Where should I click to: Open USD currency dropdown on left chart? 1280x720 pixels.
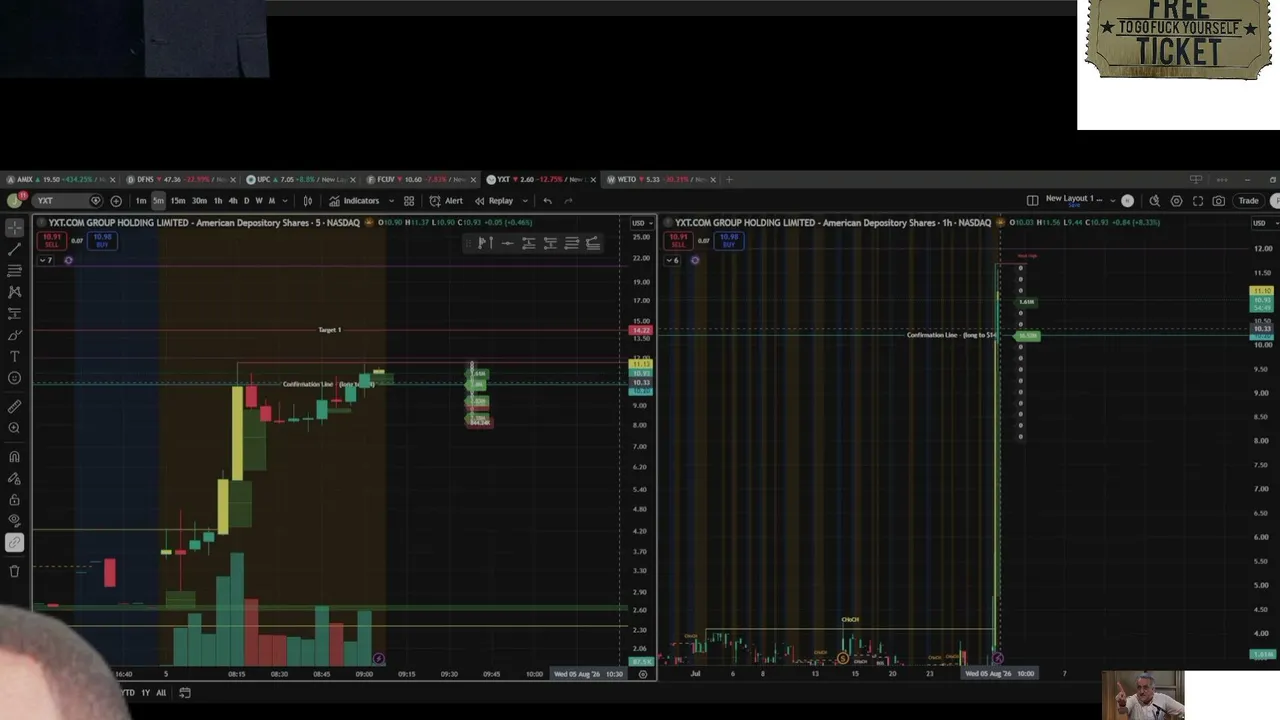640,223
